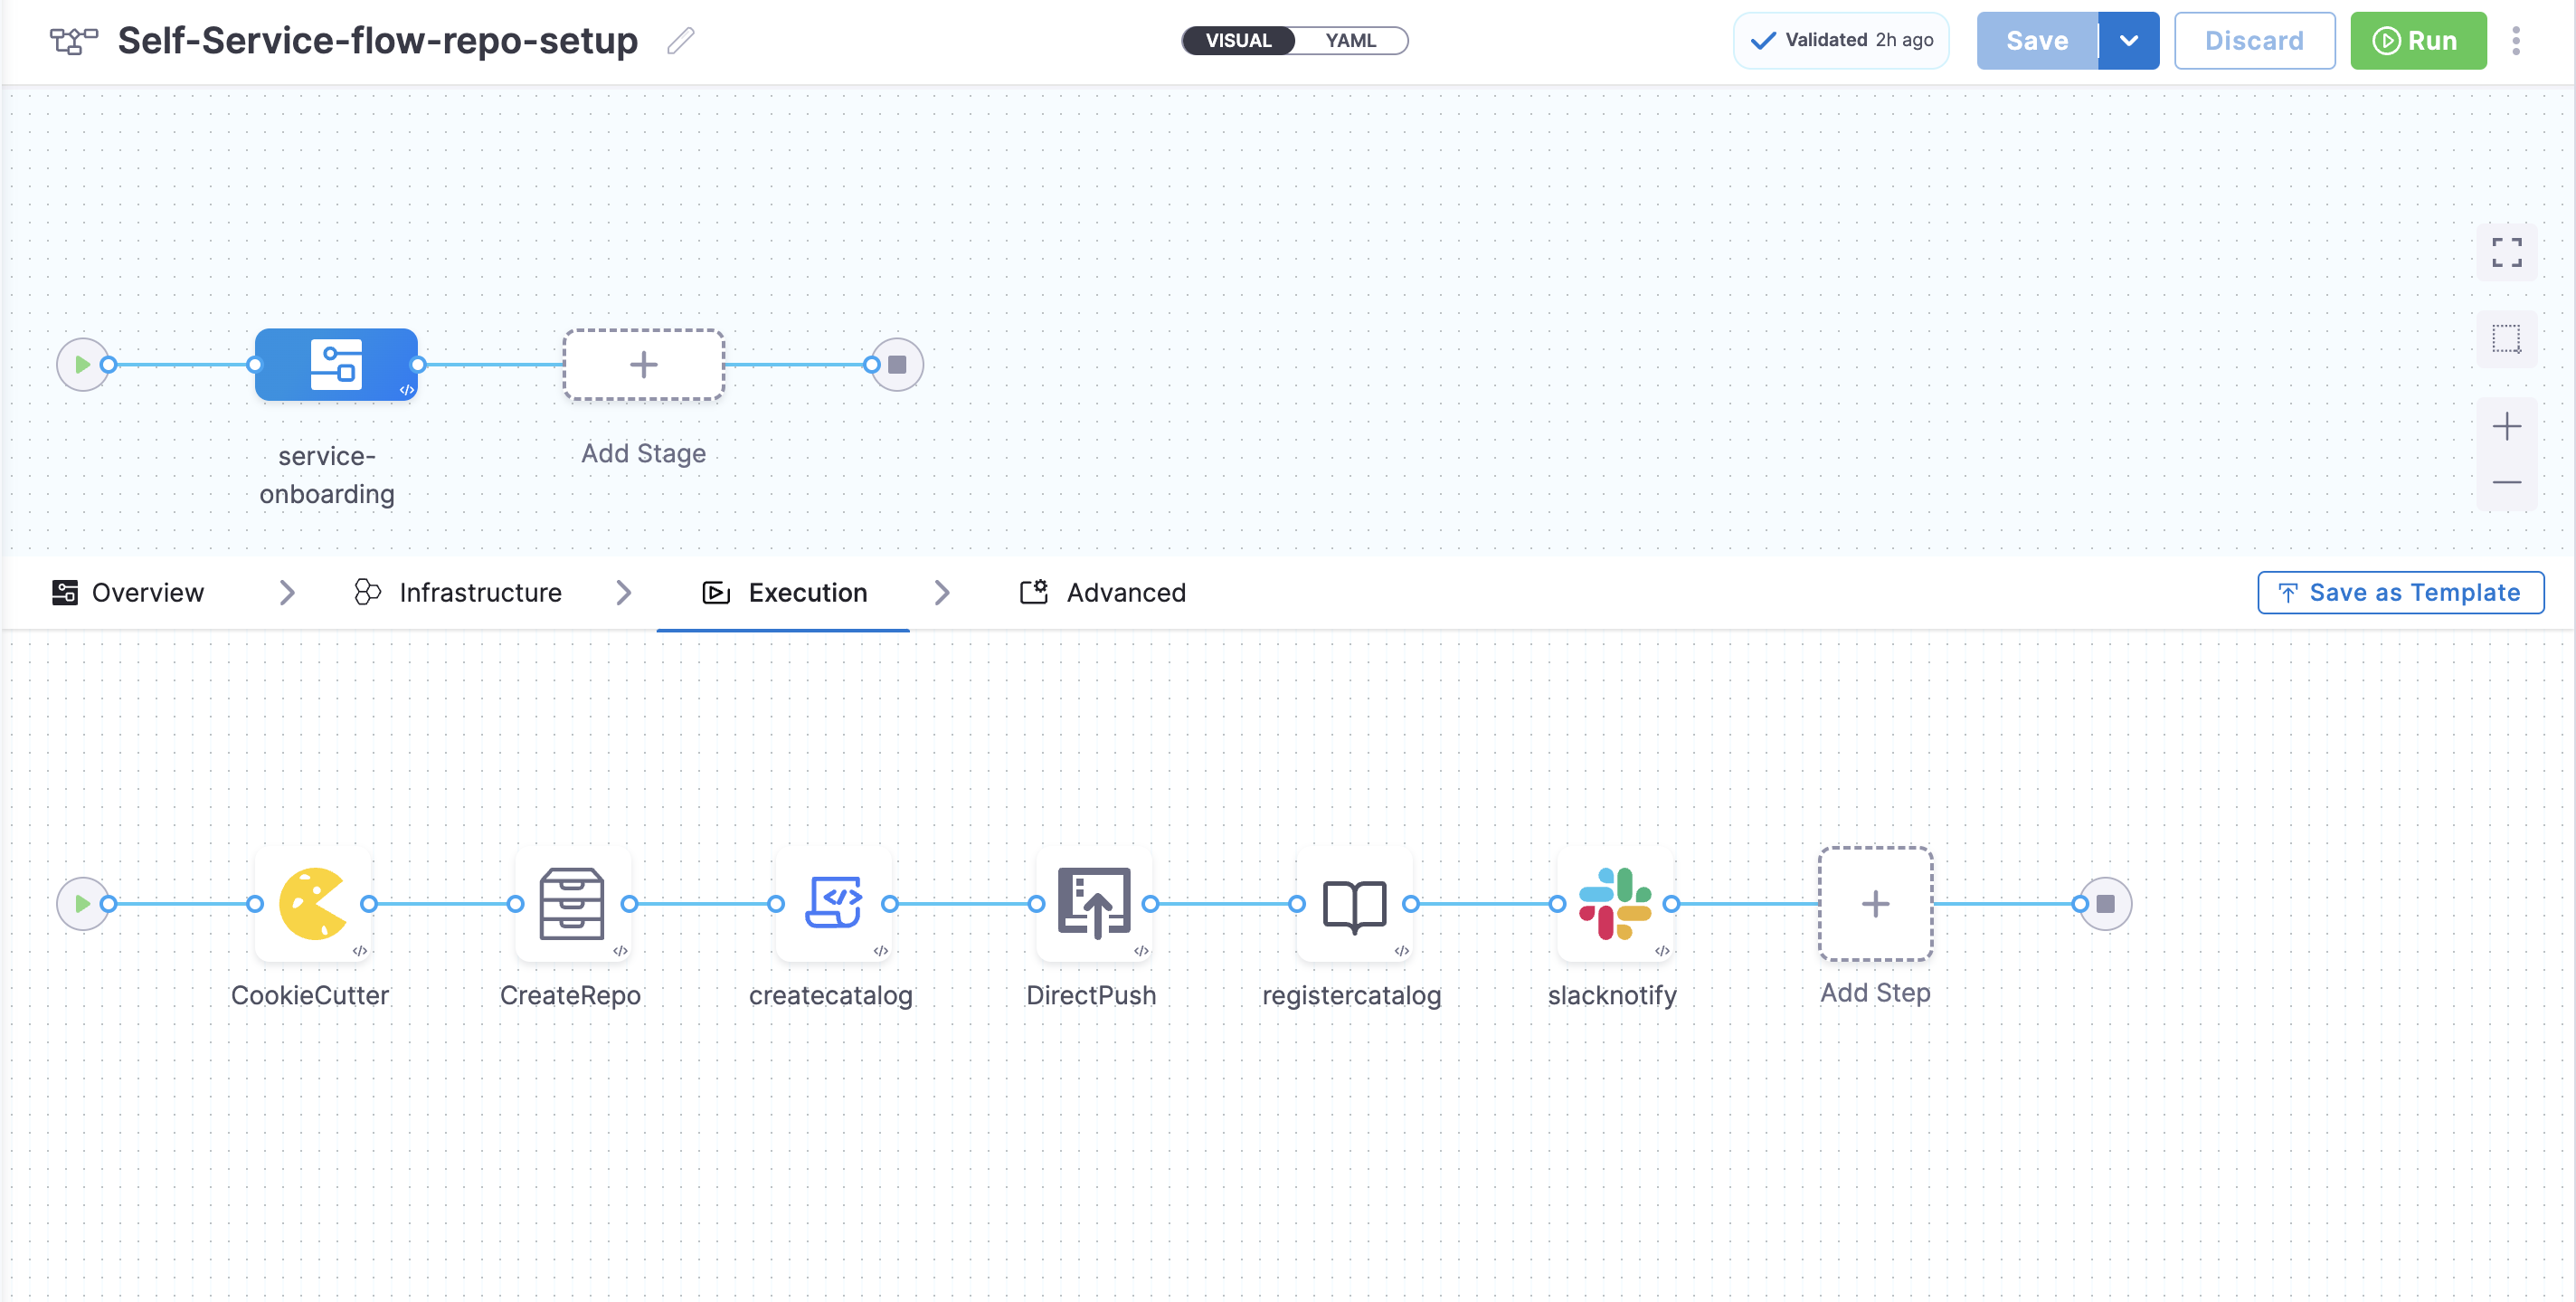Select the slacknotify Slack step

1613,904
